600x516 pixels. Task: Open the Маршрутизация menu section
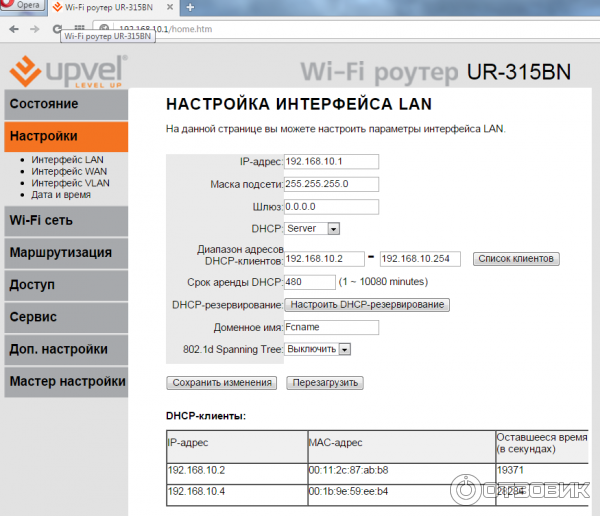click(x=66, y=253)
